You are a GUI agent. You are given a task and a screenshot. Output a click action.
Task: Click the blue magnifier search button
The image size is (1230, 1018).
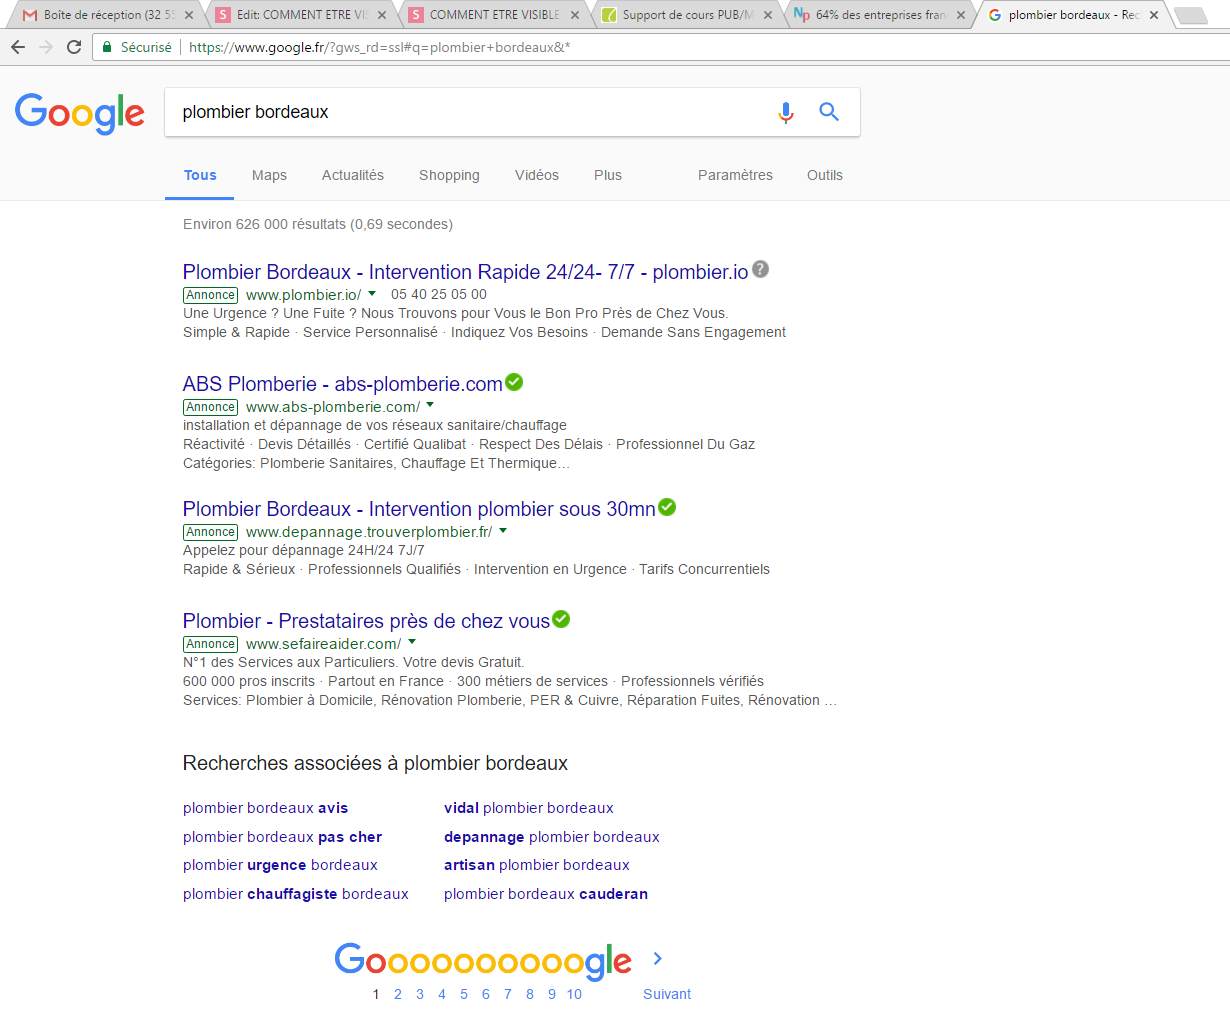pyautogui.click(x=829, y=112)
